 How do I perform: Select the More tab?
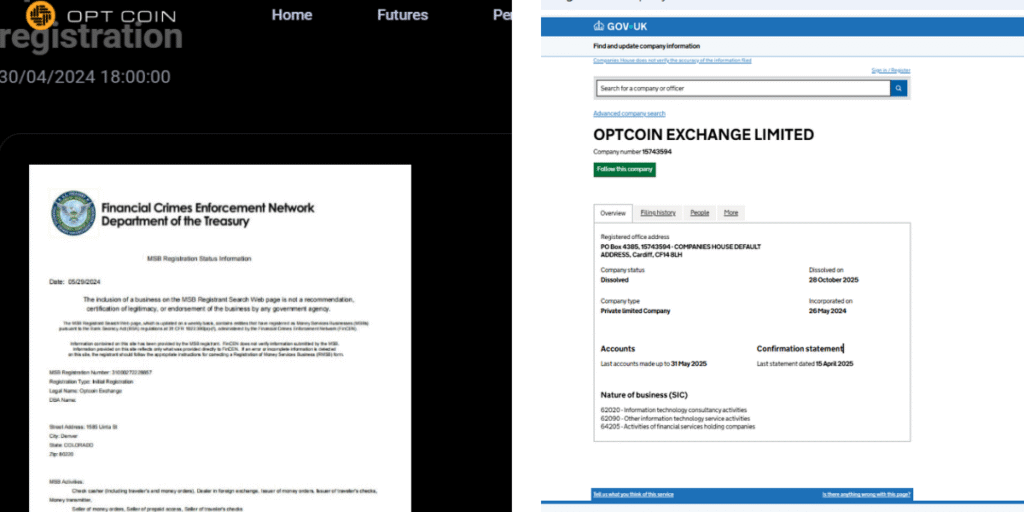pyautogui.click(x=731, y=213)
